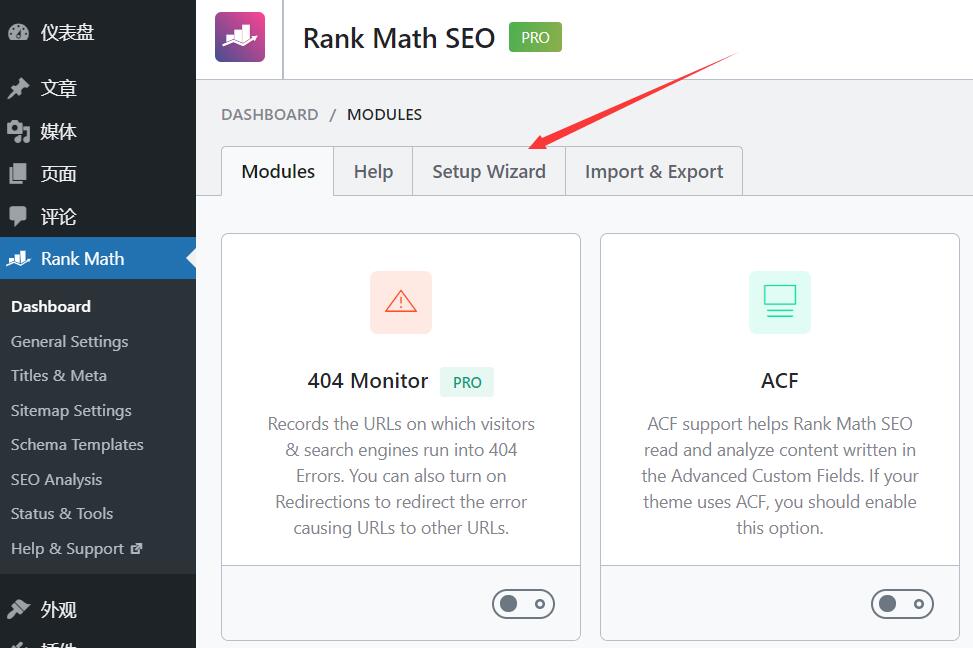Enable the ACF module switch
Viewport: 973px width, 648px height.
[902, 604]
